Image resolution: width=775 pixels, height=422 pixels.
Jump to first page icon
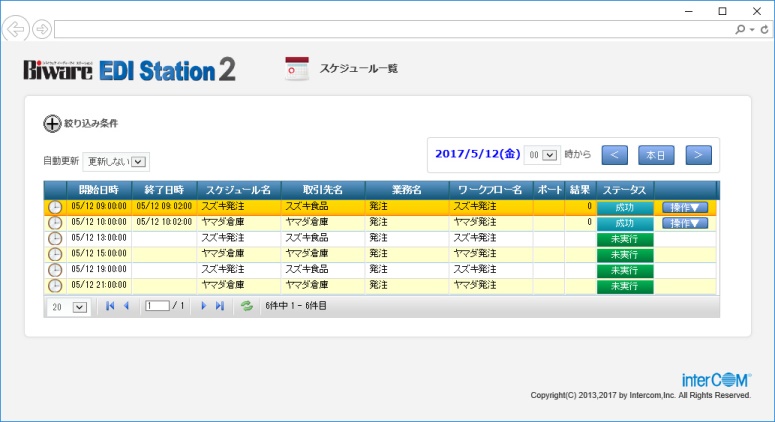(x=110, y=306)
